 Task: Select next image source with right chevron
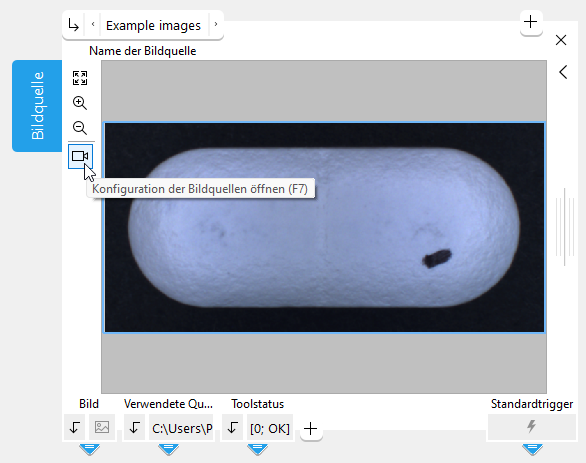click(x=216, y=25)
